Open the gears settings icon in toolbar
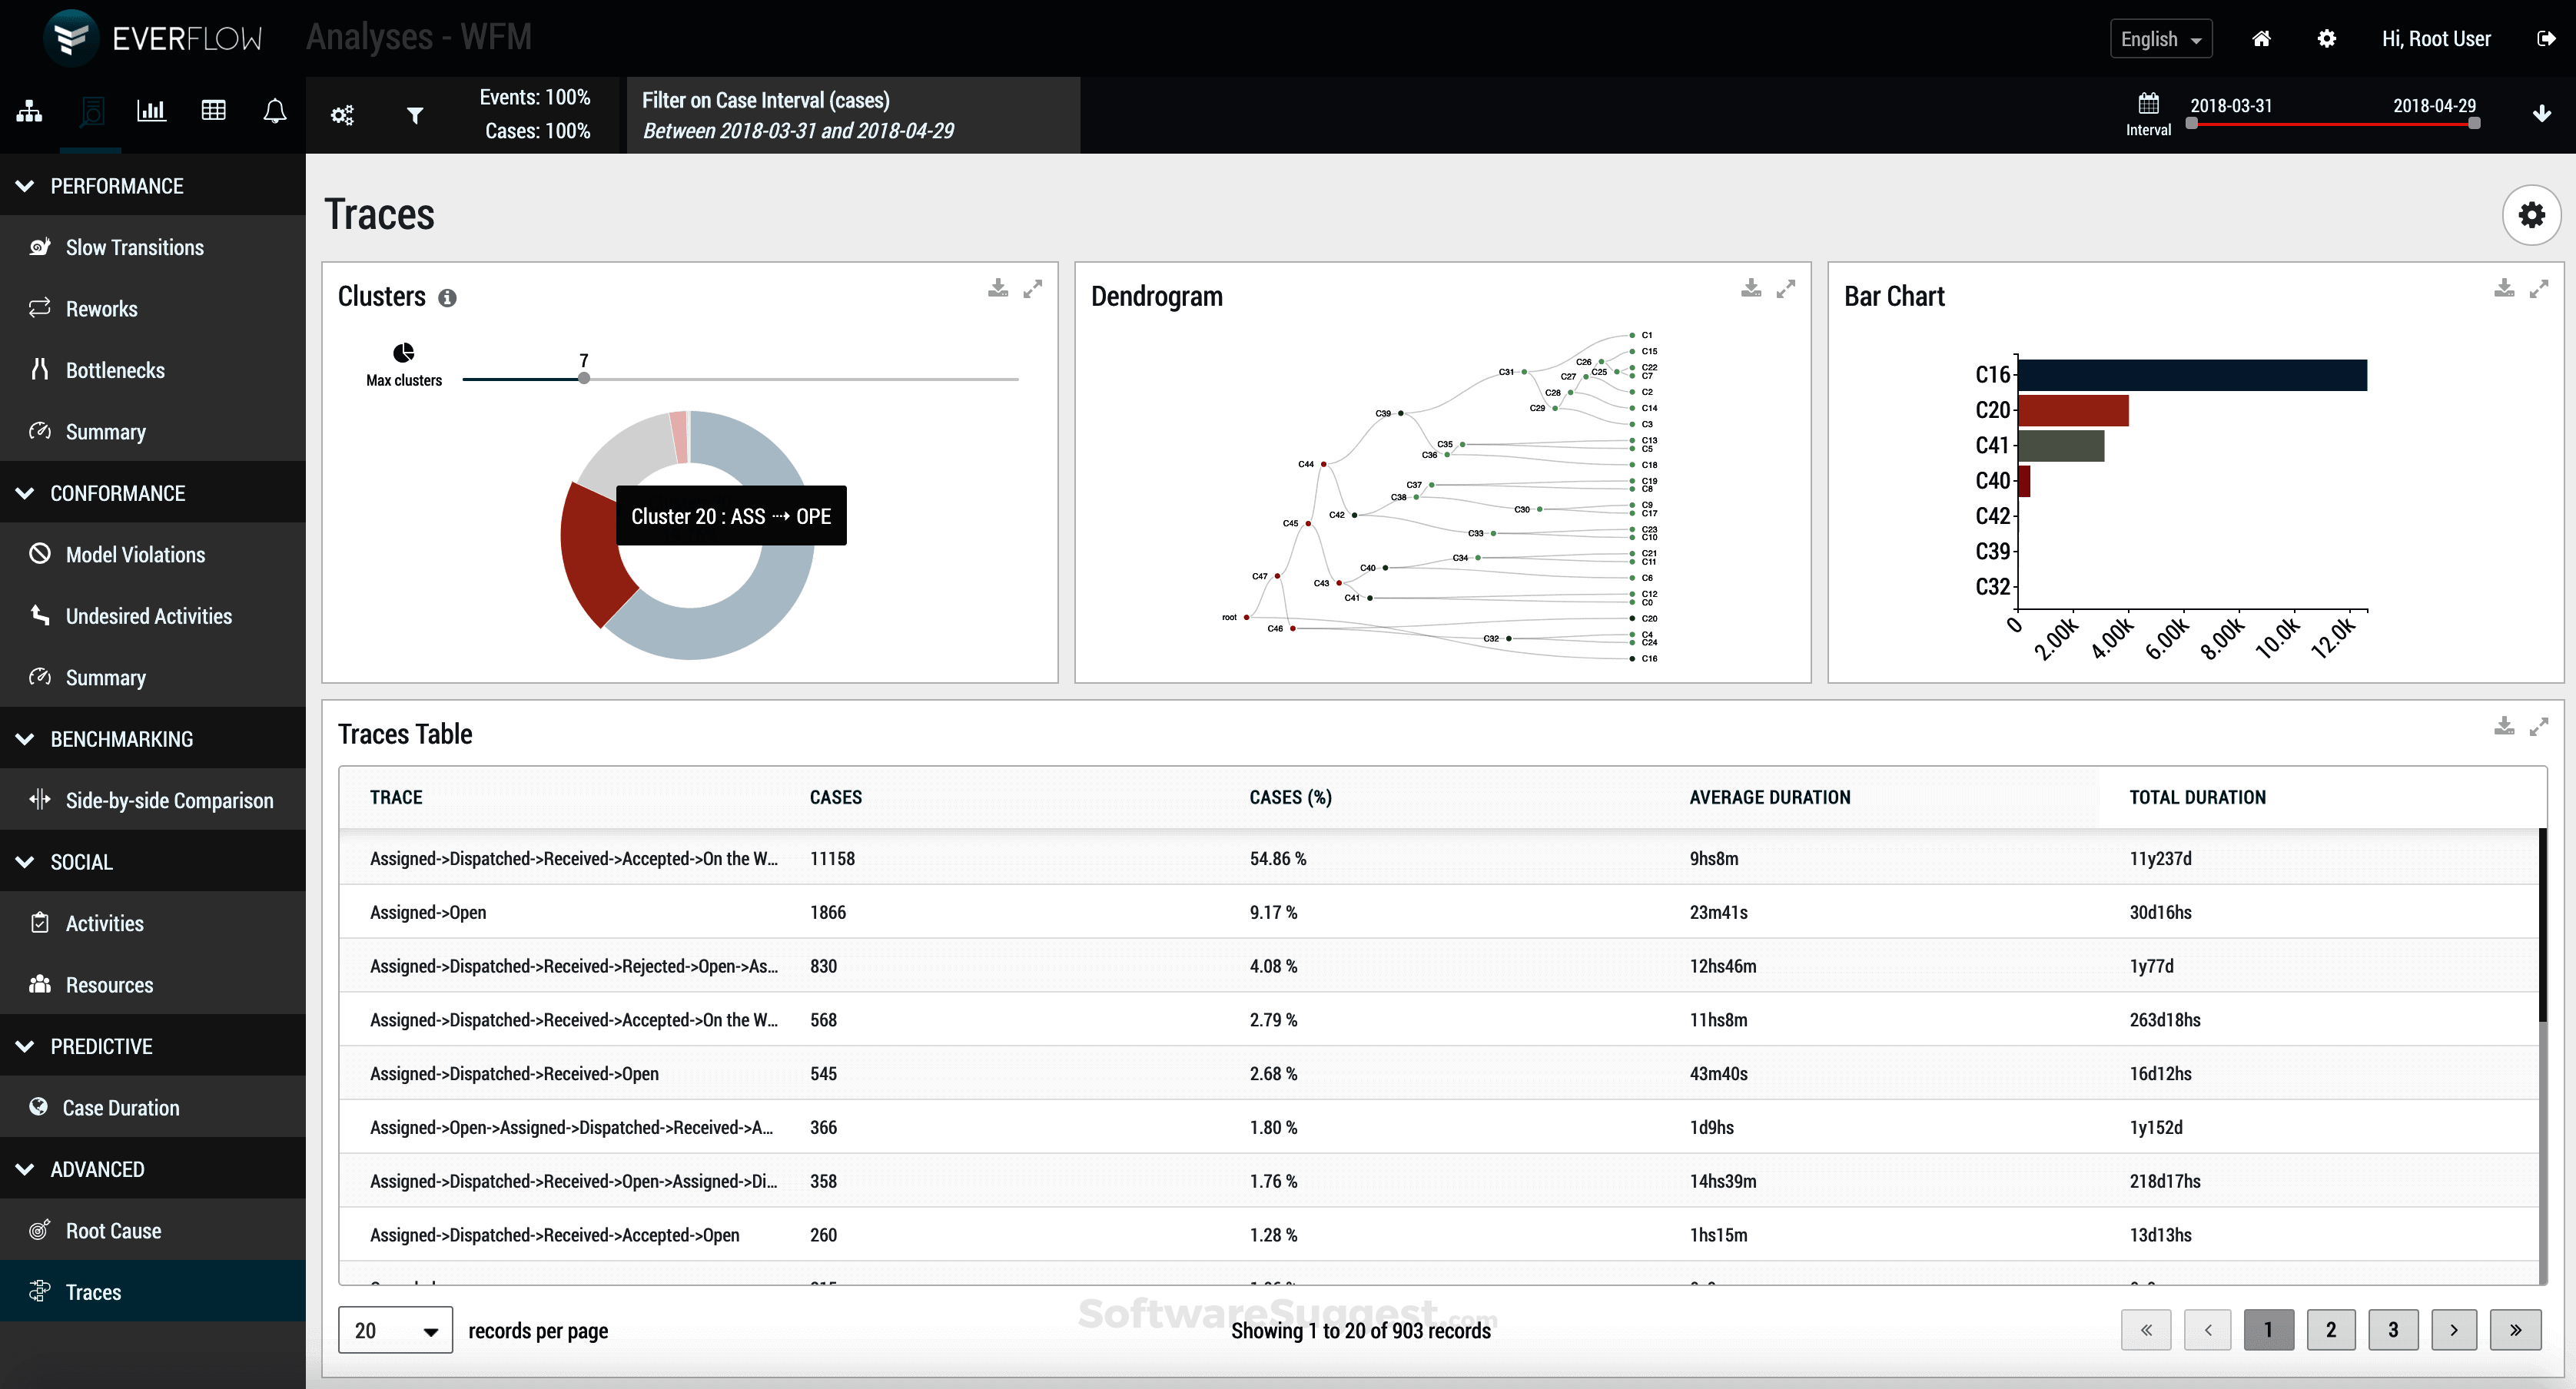Image resolution: width=2576 pixels, height=1389 pixels. point(342,115)
